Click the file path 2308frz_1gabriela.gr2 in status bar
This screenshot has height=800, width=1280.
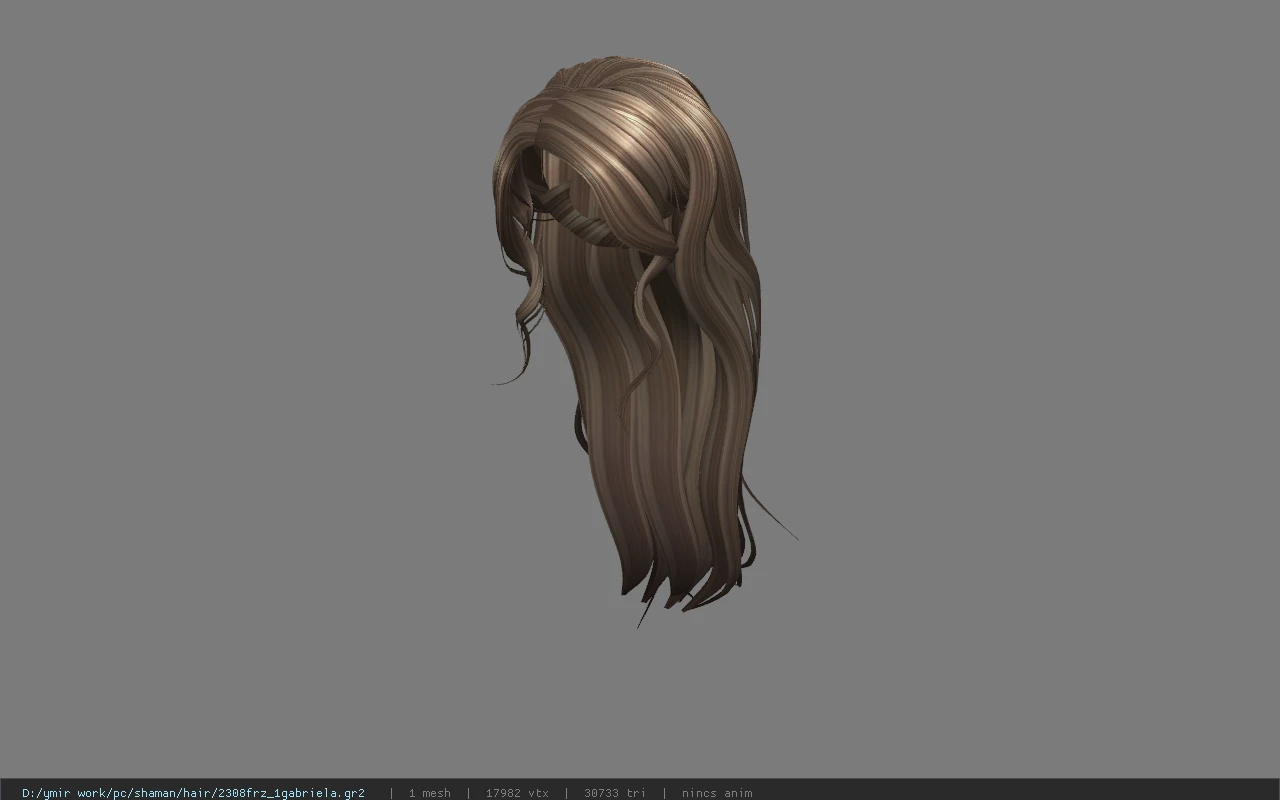click(x=193, y=793)
